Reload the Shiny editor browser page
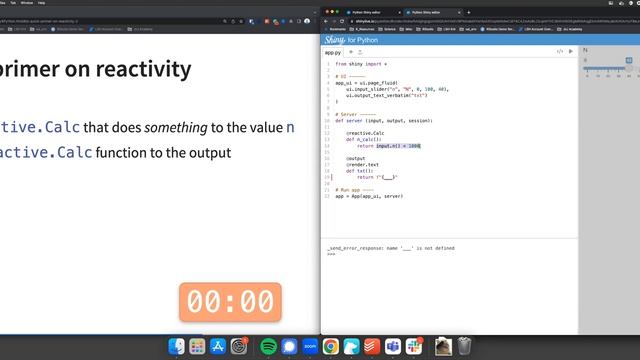This screenshot has width=640, height=360. click(x=342, y=21)
